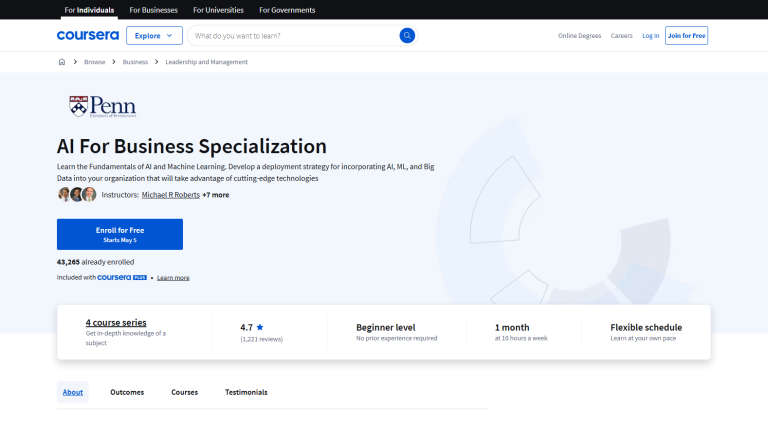
Task: Select the For Universities tab
Action: click(218, 10)
